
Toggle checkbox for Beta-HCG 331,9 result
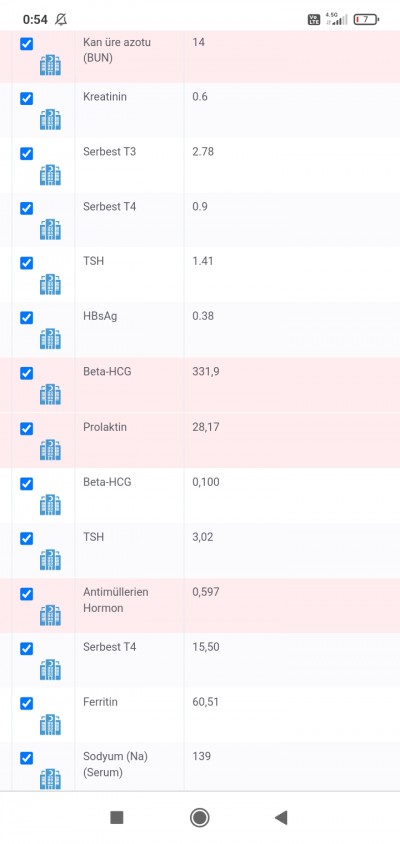[26, 373]
